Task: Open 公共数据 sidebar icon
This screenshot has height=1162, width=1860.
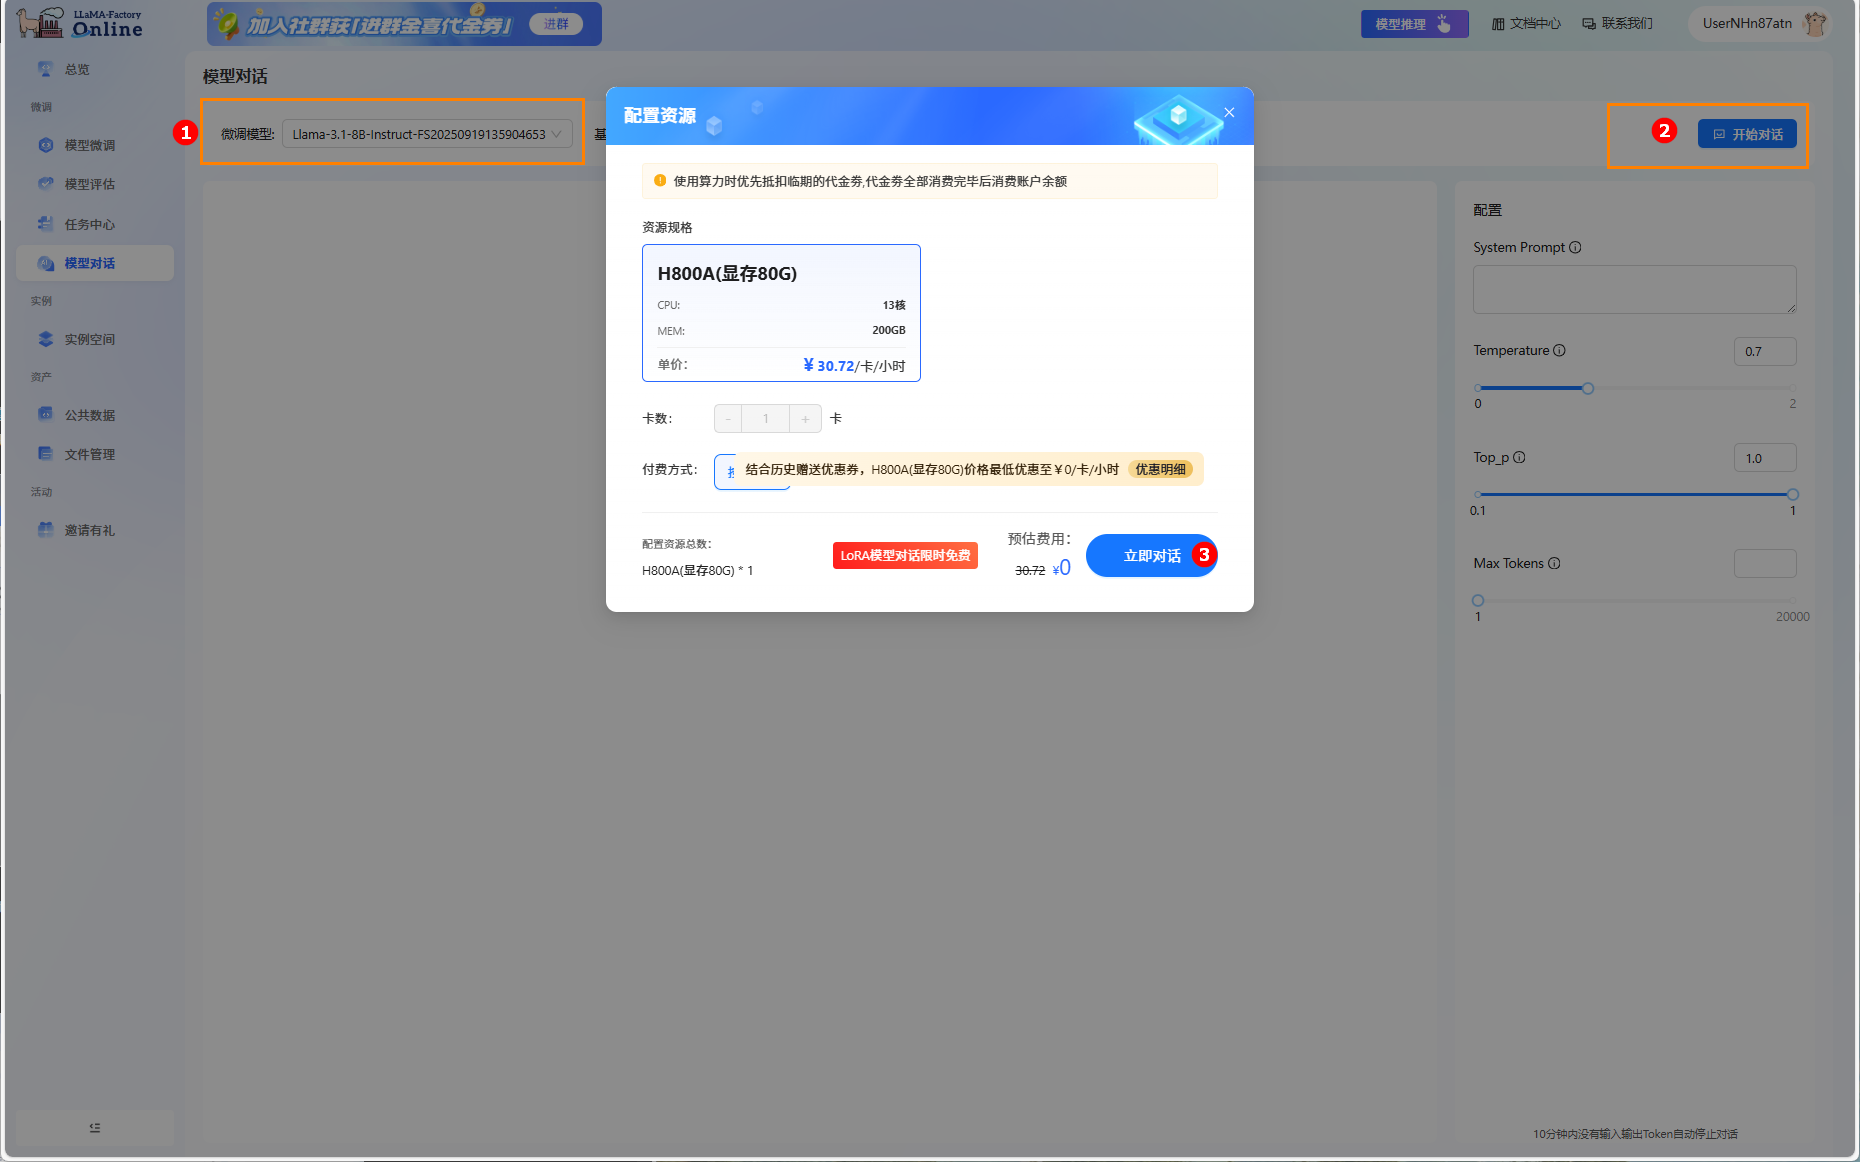Action: [x=45, y=414]
